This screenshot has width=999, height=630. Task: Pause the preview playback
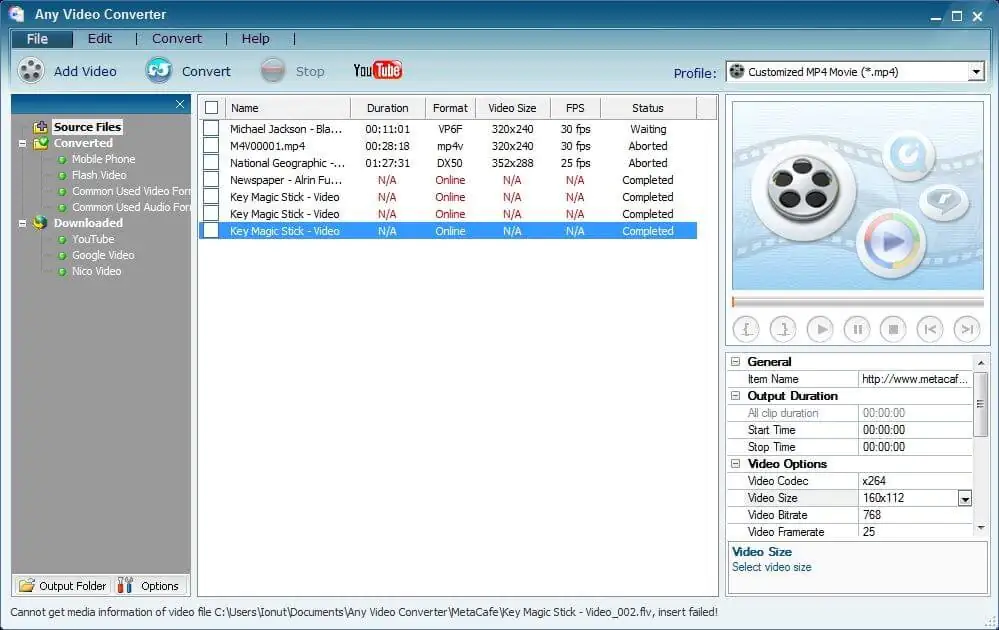pyautogui.click(x=857, y=328)
